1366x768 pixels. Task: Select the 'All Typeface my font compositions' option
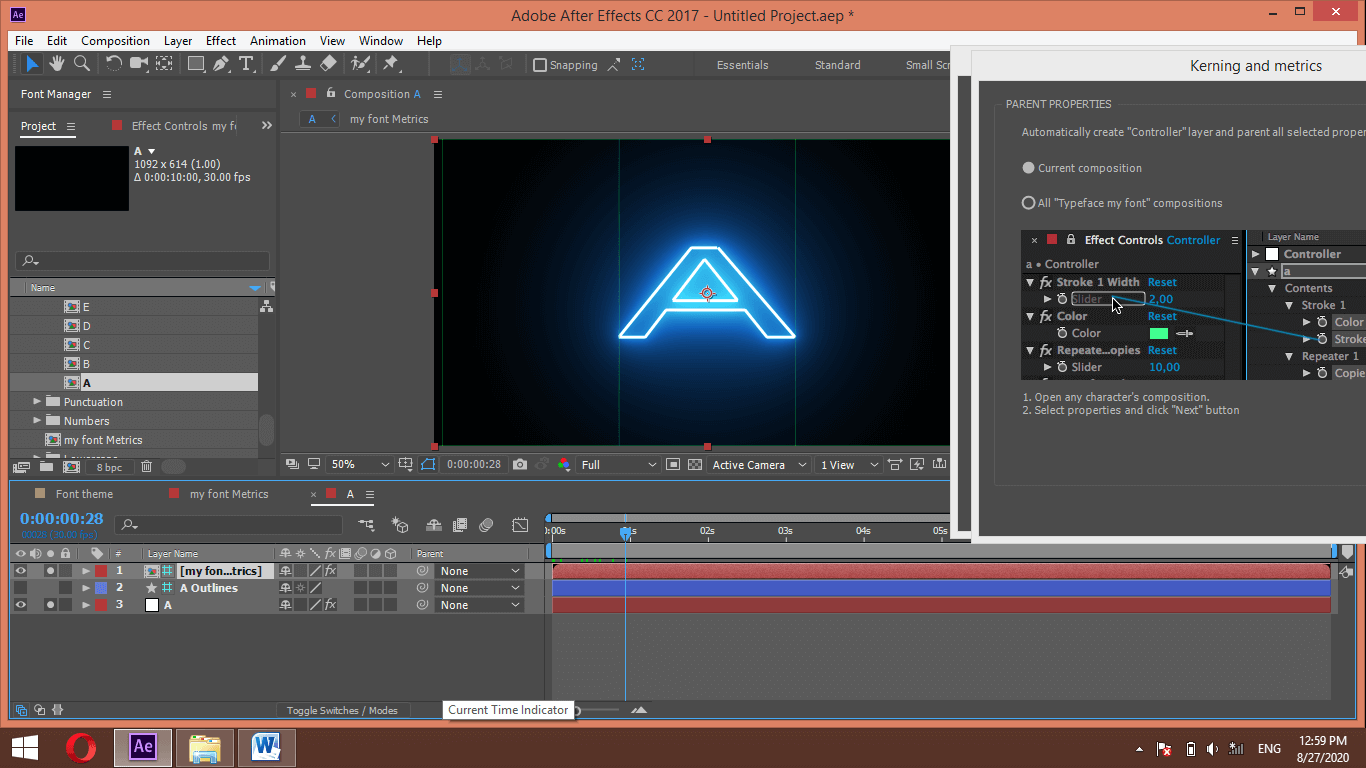(x=1028, y=202)
